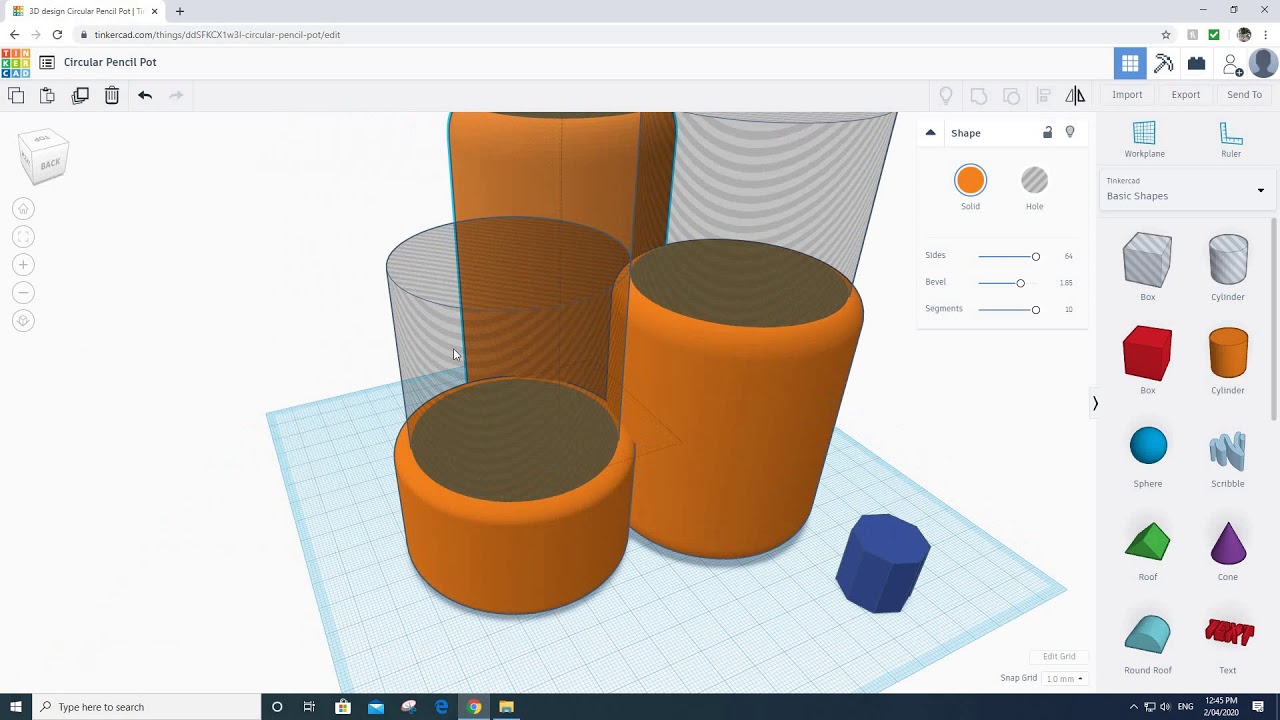
Task: Open File Explorer from taskbar
Action: (507, 707)
